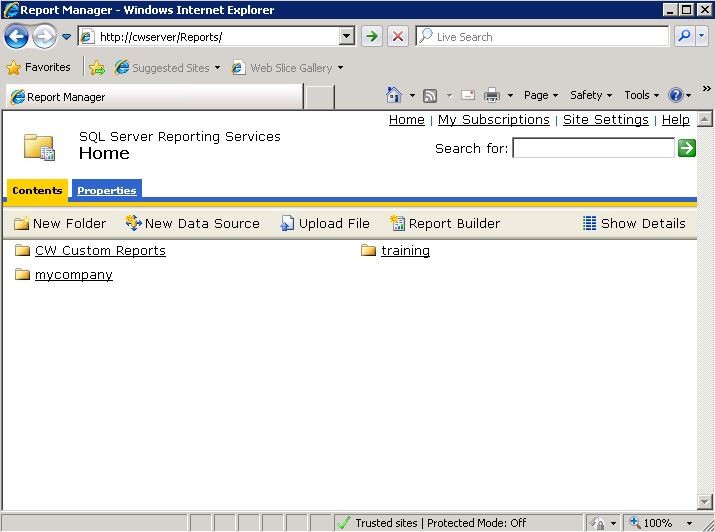Click the browser Home page icon
Image resolution: width=715 pixels, height=532 pixels.
[394, 95]
